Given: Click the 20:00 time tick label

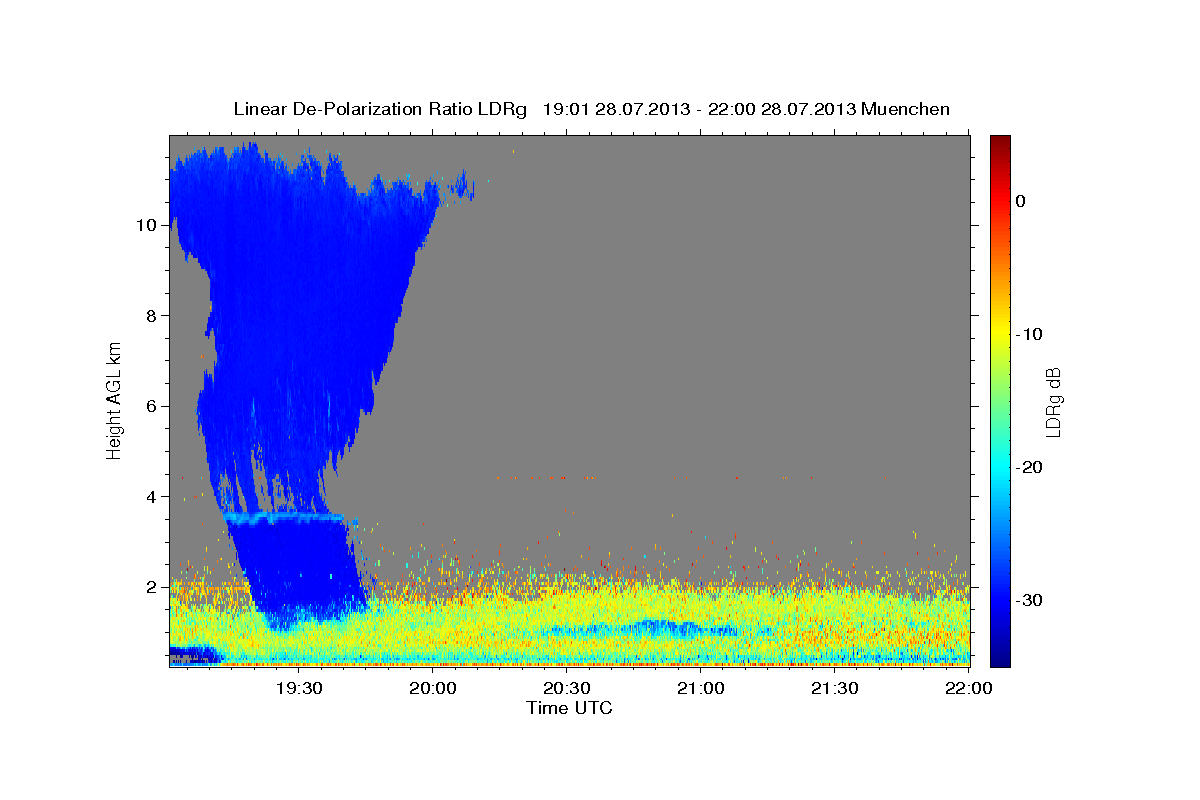Looking at the screenshot, I should point(433,689).
